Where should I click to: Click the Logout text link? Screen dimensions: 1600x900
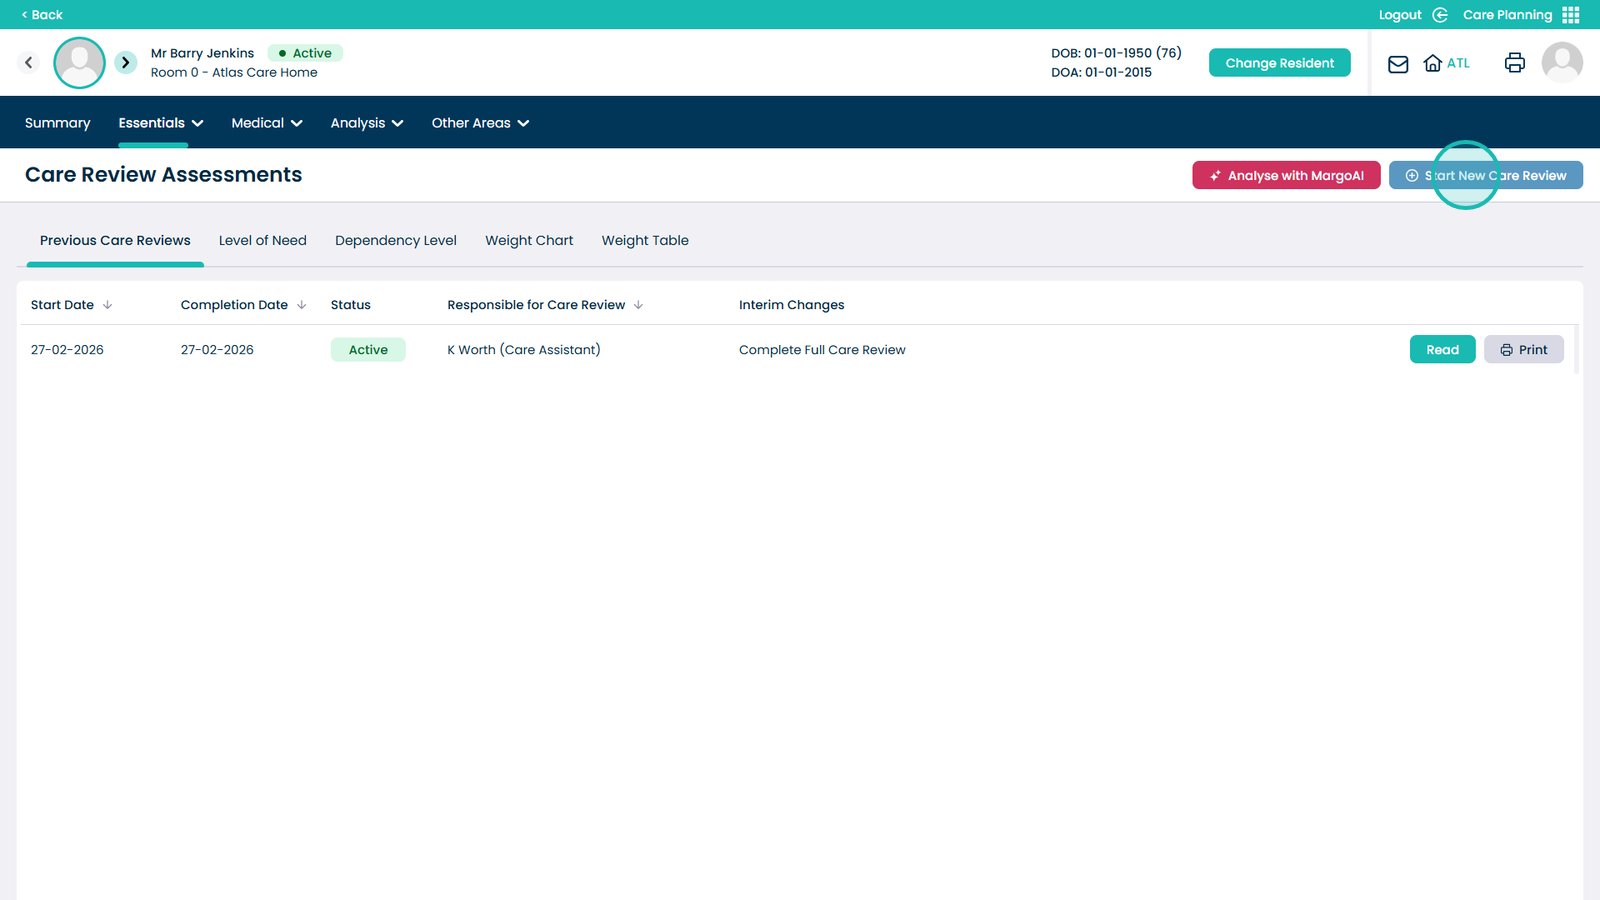pyautogui.click(x=1400, y=15)
